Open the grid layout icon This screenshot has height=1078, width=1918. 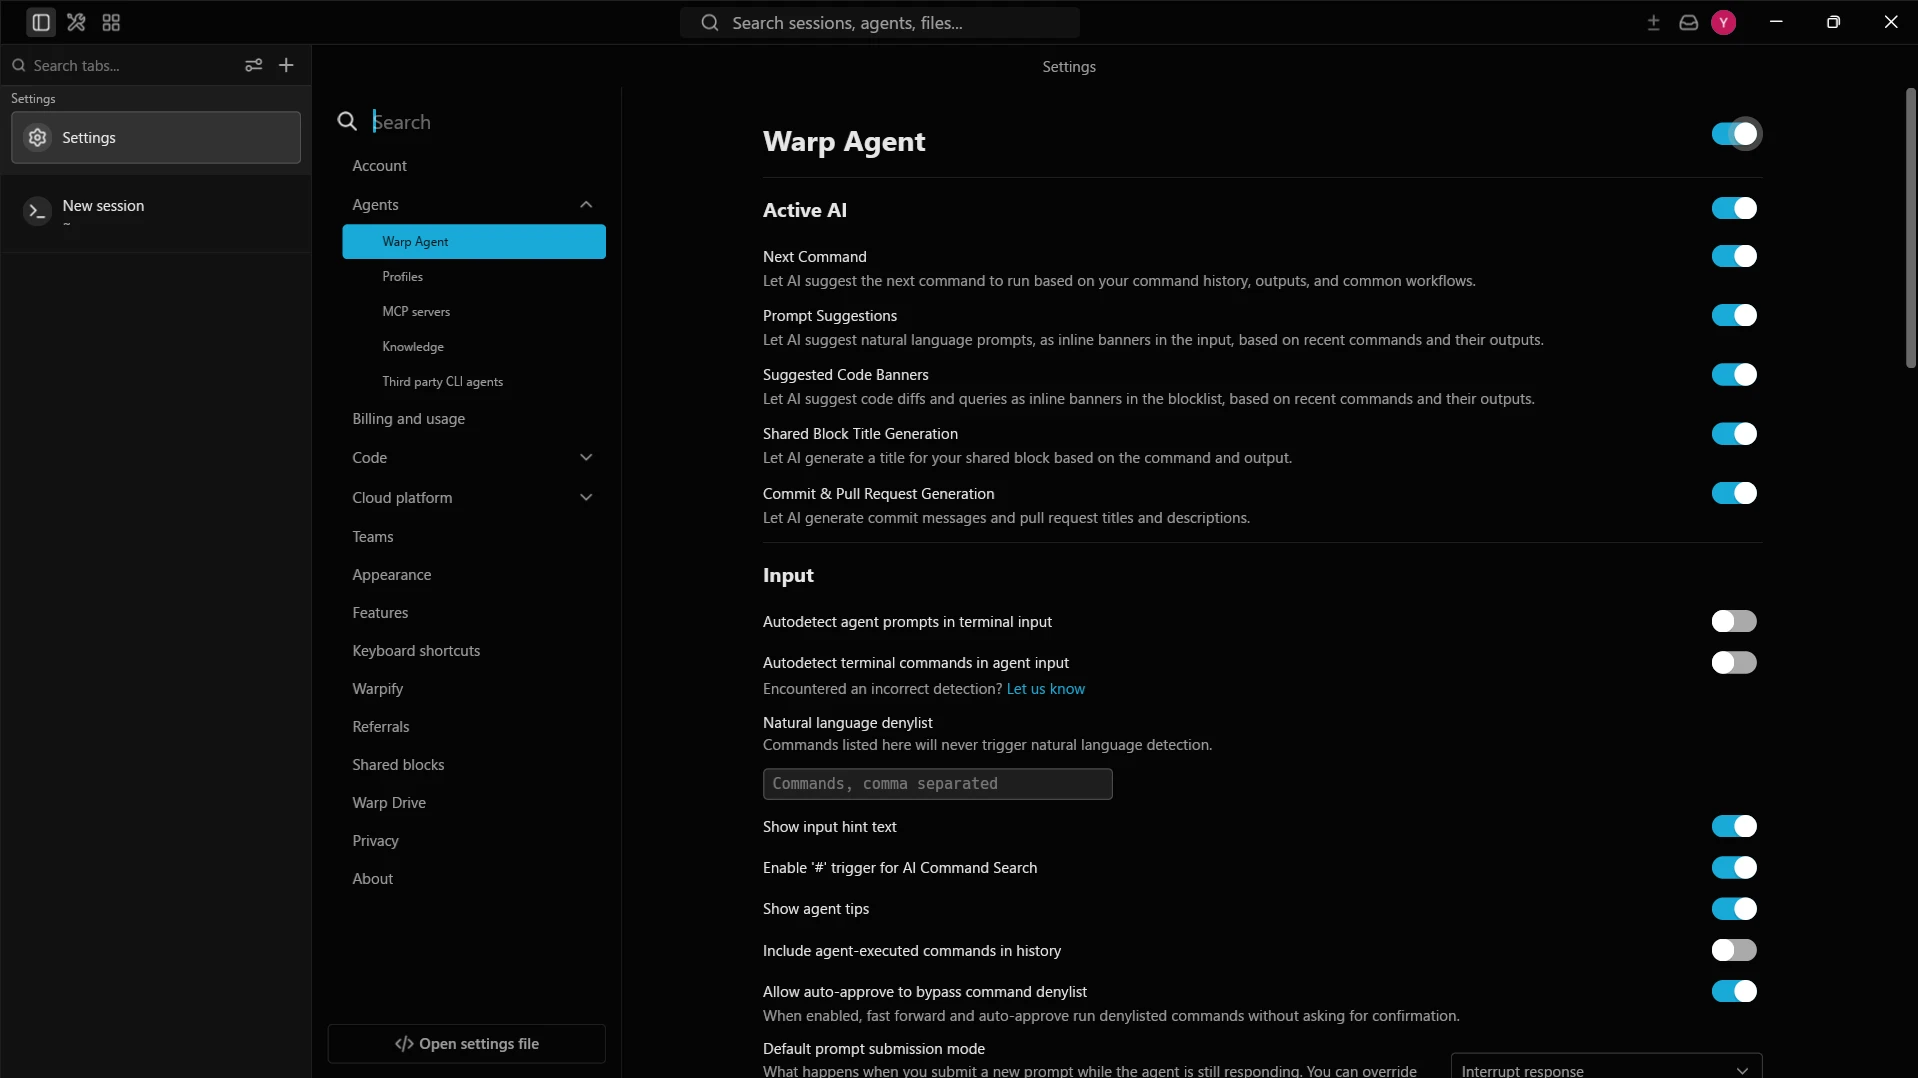(111, 22)
